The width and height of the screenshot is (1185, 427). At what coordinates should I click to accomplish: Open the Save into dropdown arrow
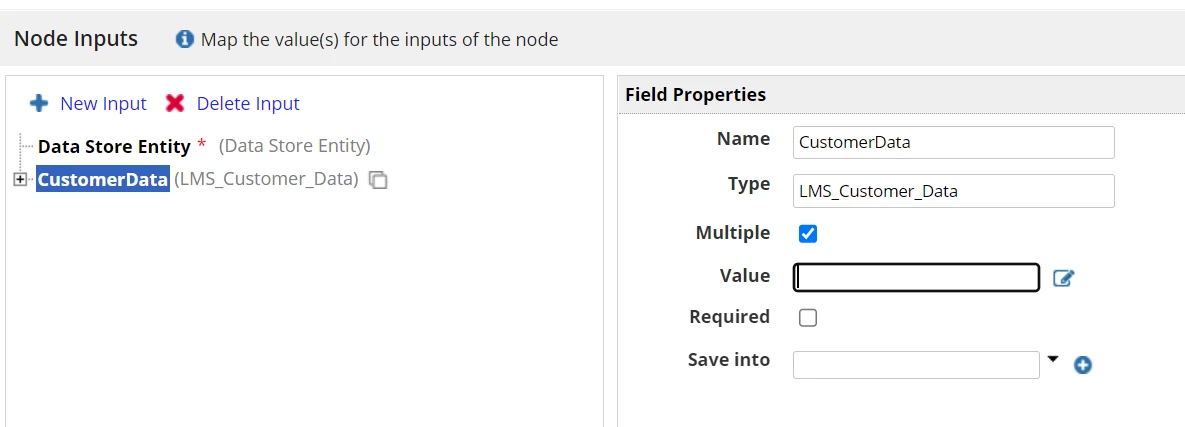pyautogui.click(x=1054, y=360)
